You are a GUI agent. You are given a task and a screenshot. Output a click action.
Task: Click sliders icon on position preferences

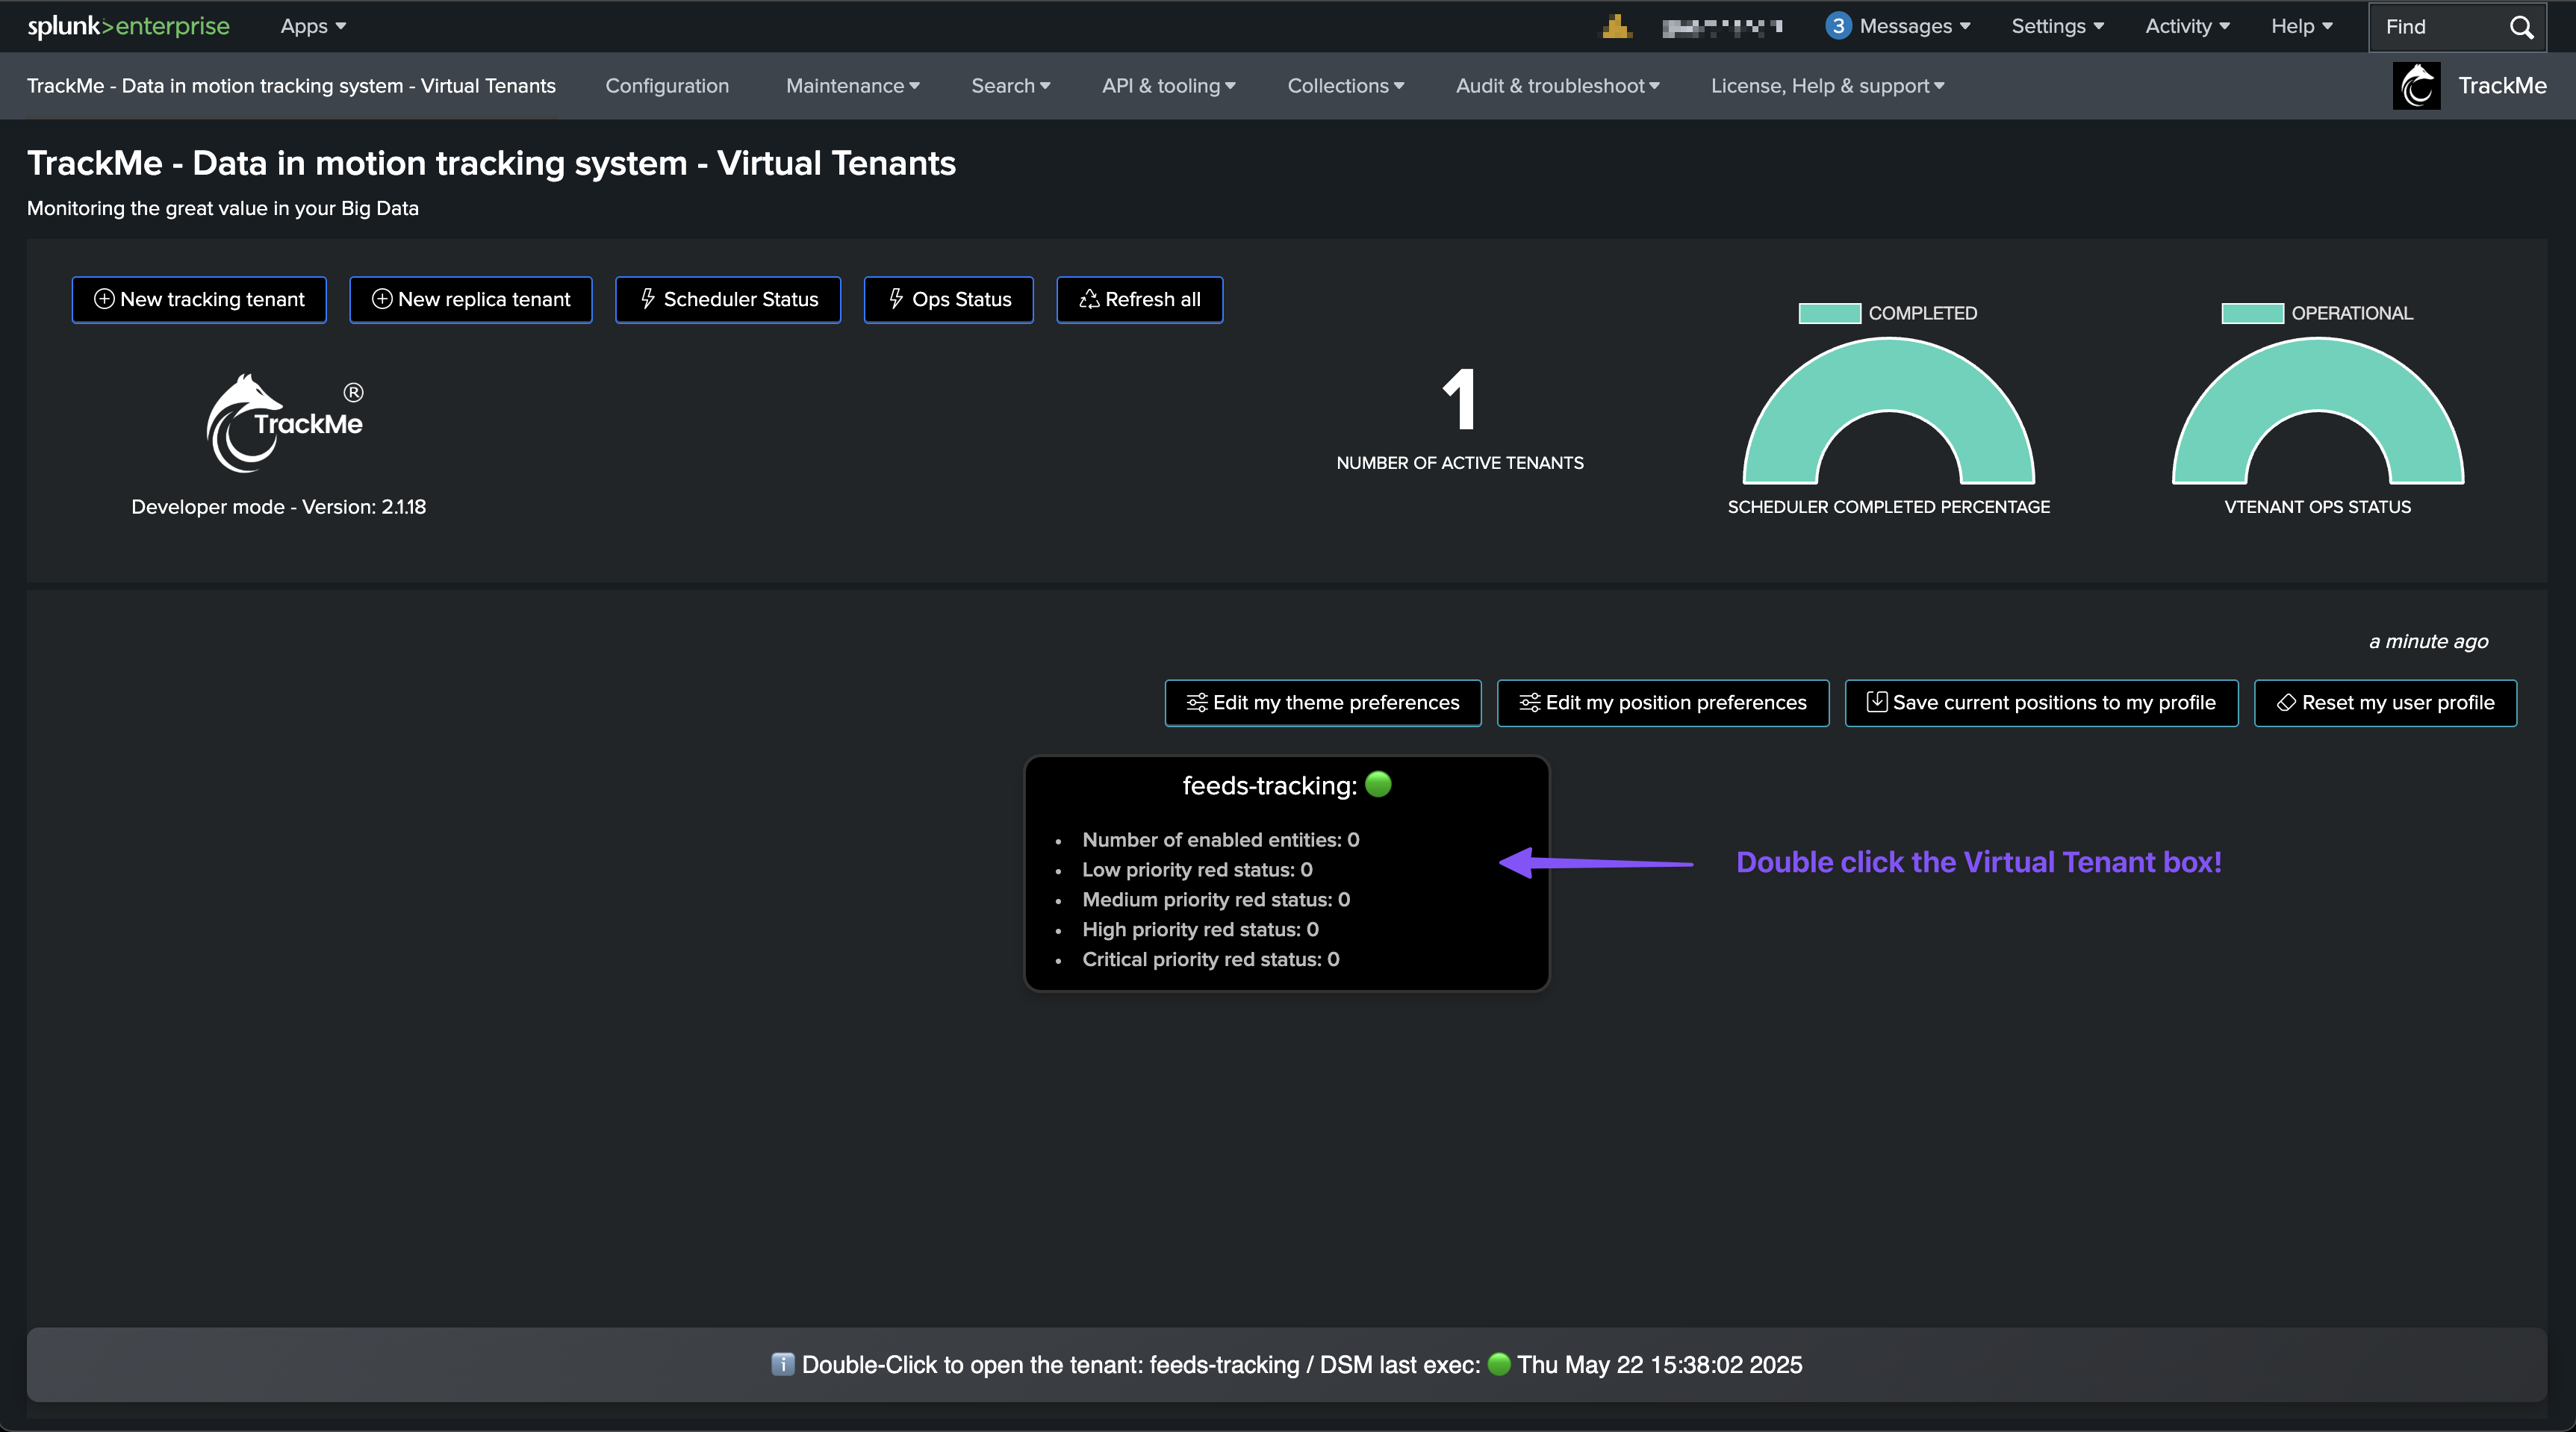1530,703
